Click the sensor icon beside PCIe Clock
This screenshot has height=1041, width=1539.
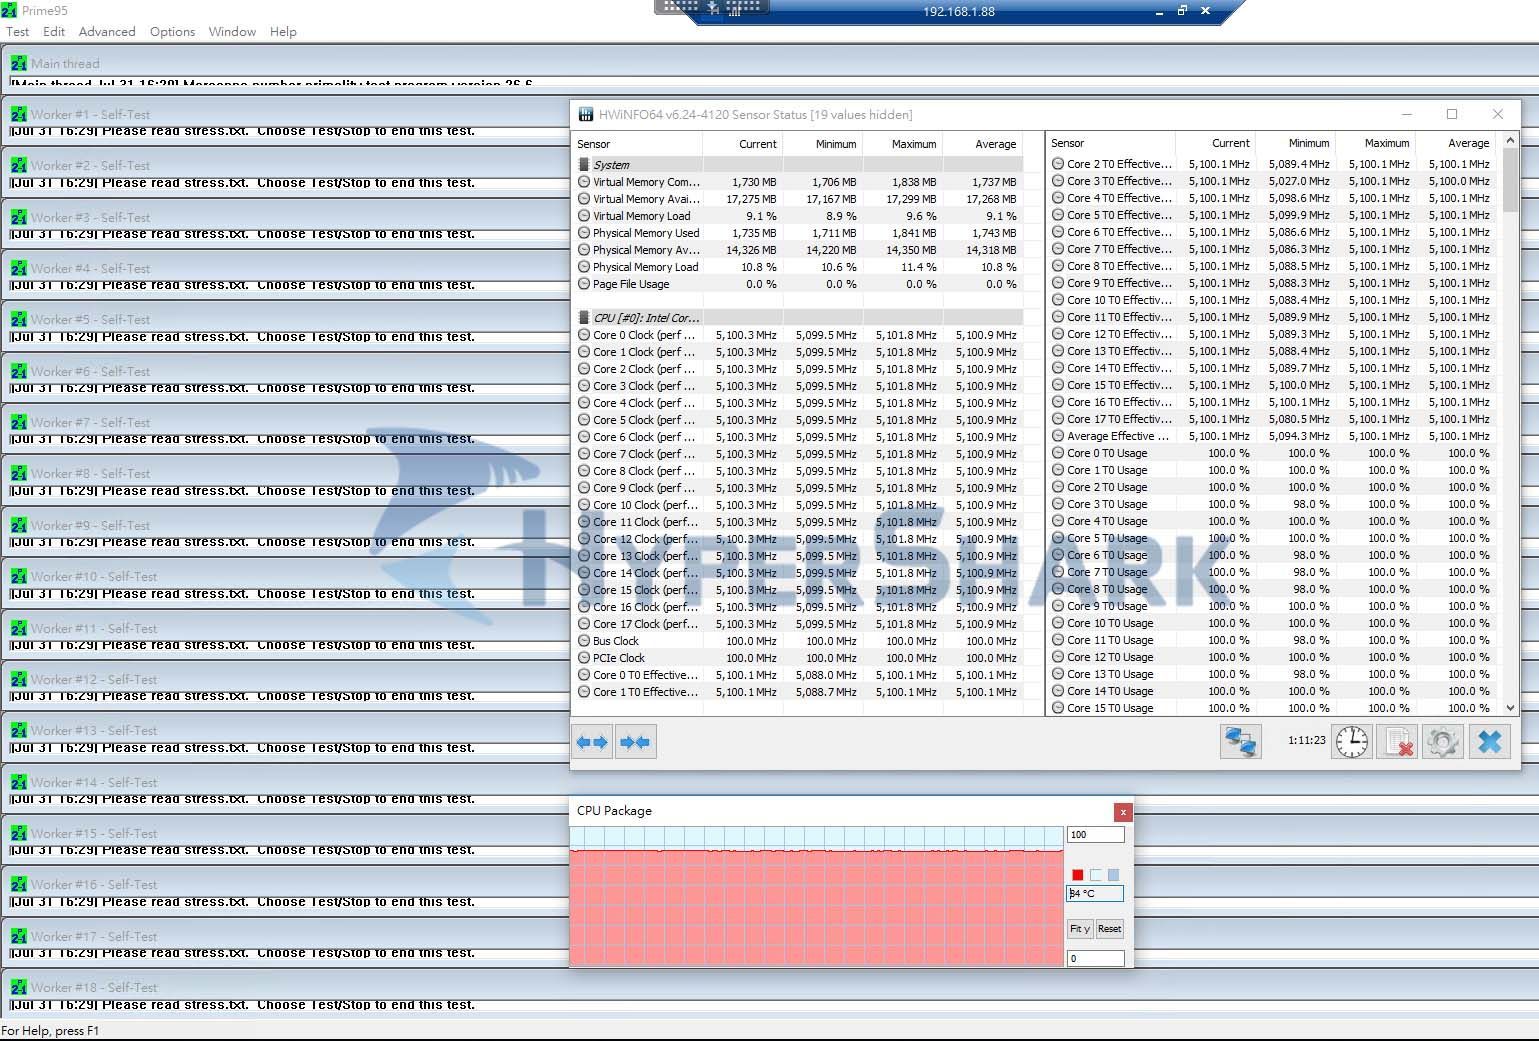tap(584, 658)
